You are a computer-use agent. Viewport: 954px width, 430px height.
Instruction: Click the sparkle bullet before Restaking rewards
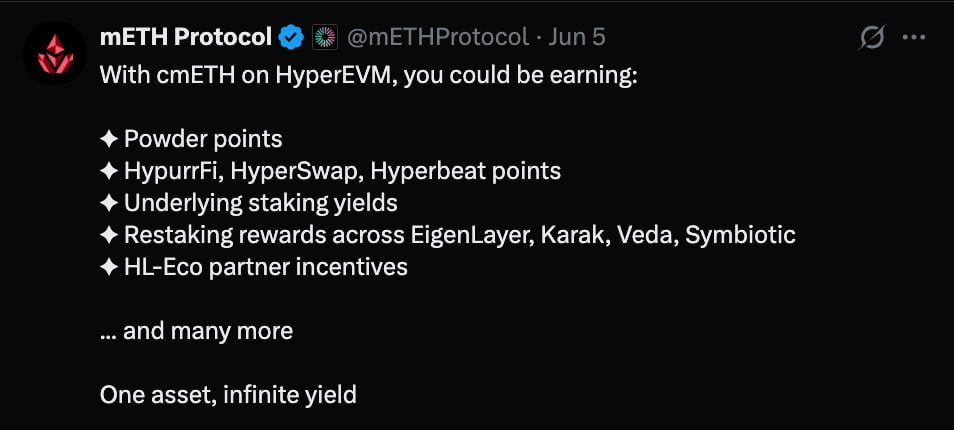tap(108, 235)
